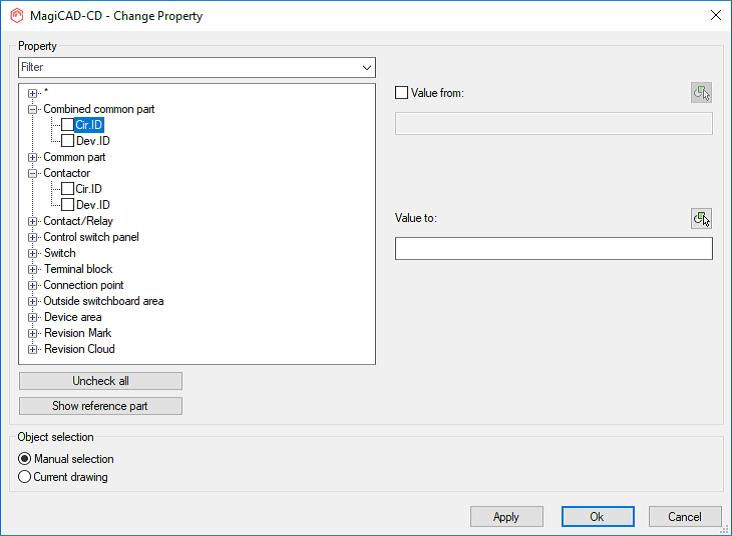Expand the Common part node
This screenshot has height=536, width=732.
(32, 157)
